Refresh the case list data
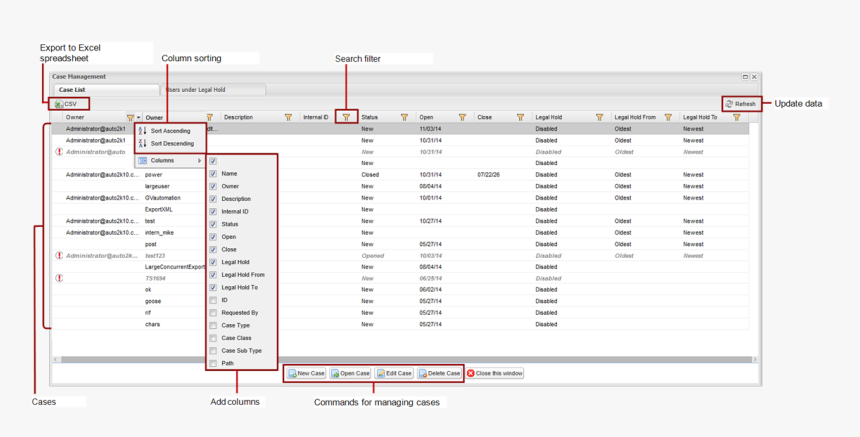Viewport: 860px width, 437px height. tap(741, 104)
